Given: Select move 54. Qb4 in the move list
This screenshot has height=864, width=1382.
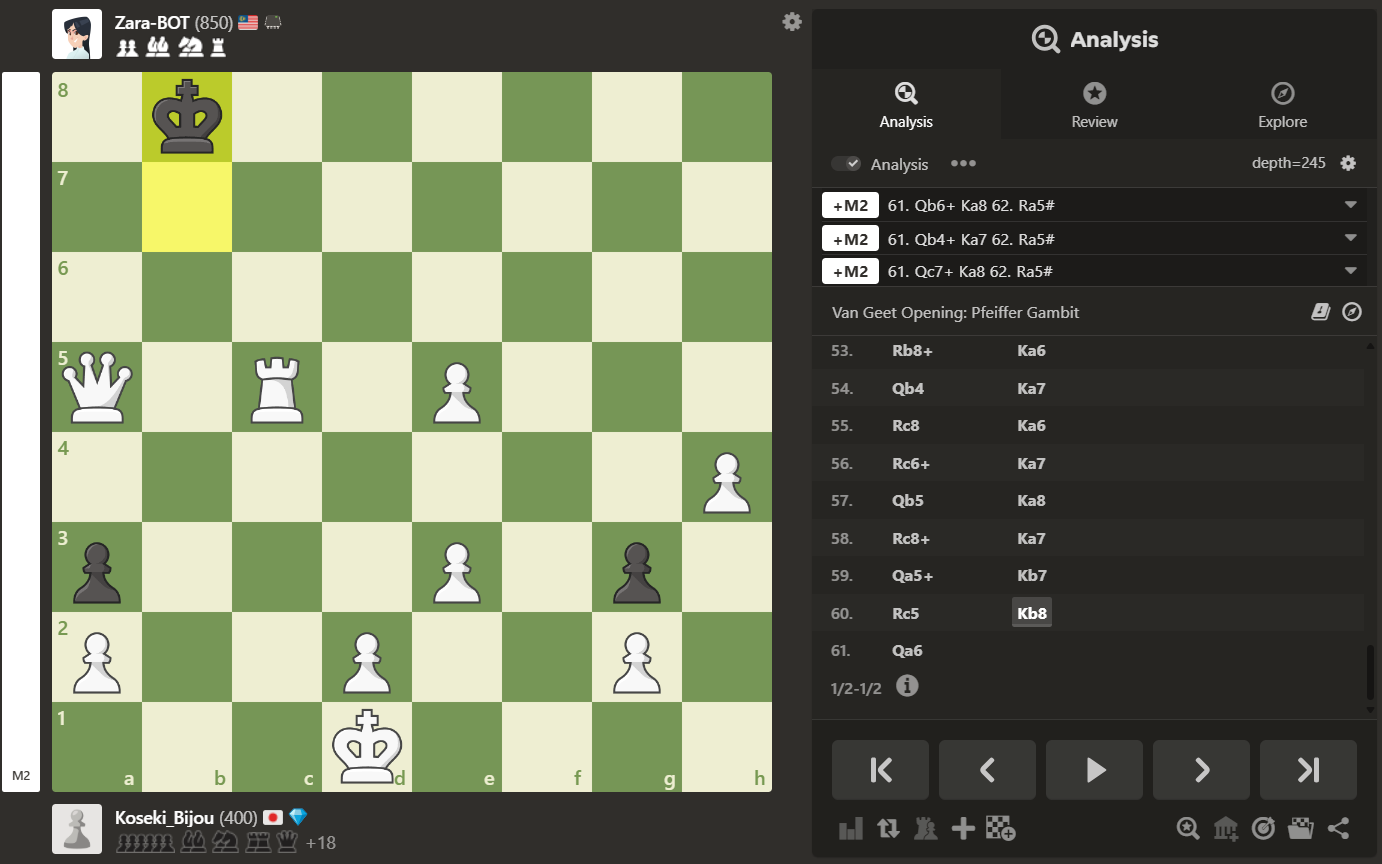Looking at the screenshot, I should [x=907, y=388].
